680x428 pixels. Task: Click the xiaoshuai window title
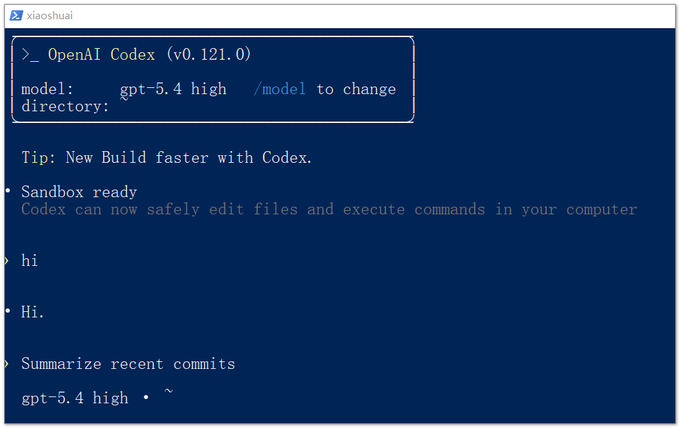click(x=49, y=16)
